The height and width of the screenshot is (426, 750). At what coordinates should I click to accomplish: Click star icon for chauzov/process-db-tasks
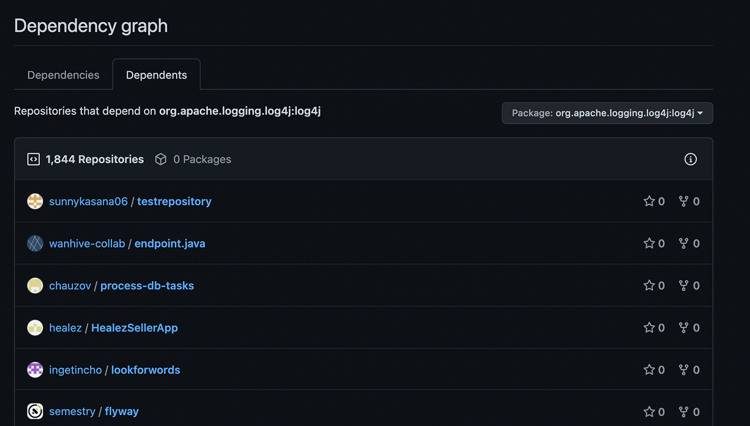(649, 285)
